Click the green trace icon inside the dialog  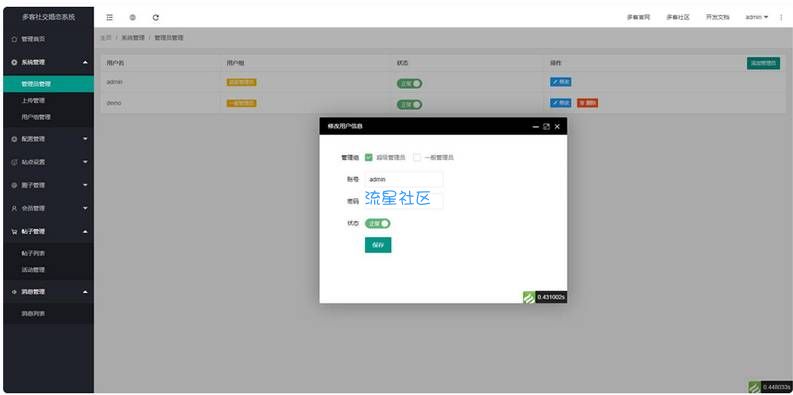tap(528, 297)
